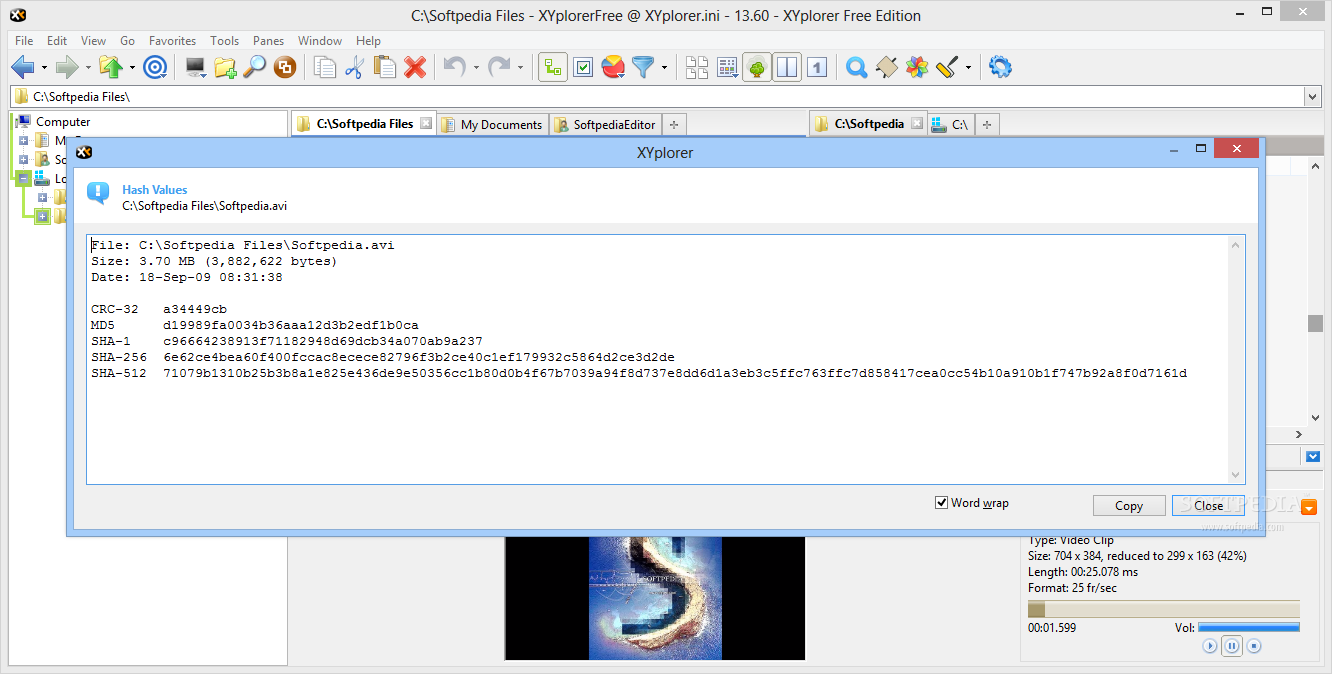Open the Redo dropdown arrow
This screenshot has height=674, width=1332.
tap(520, 68)
